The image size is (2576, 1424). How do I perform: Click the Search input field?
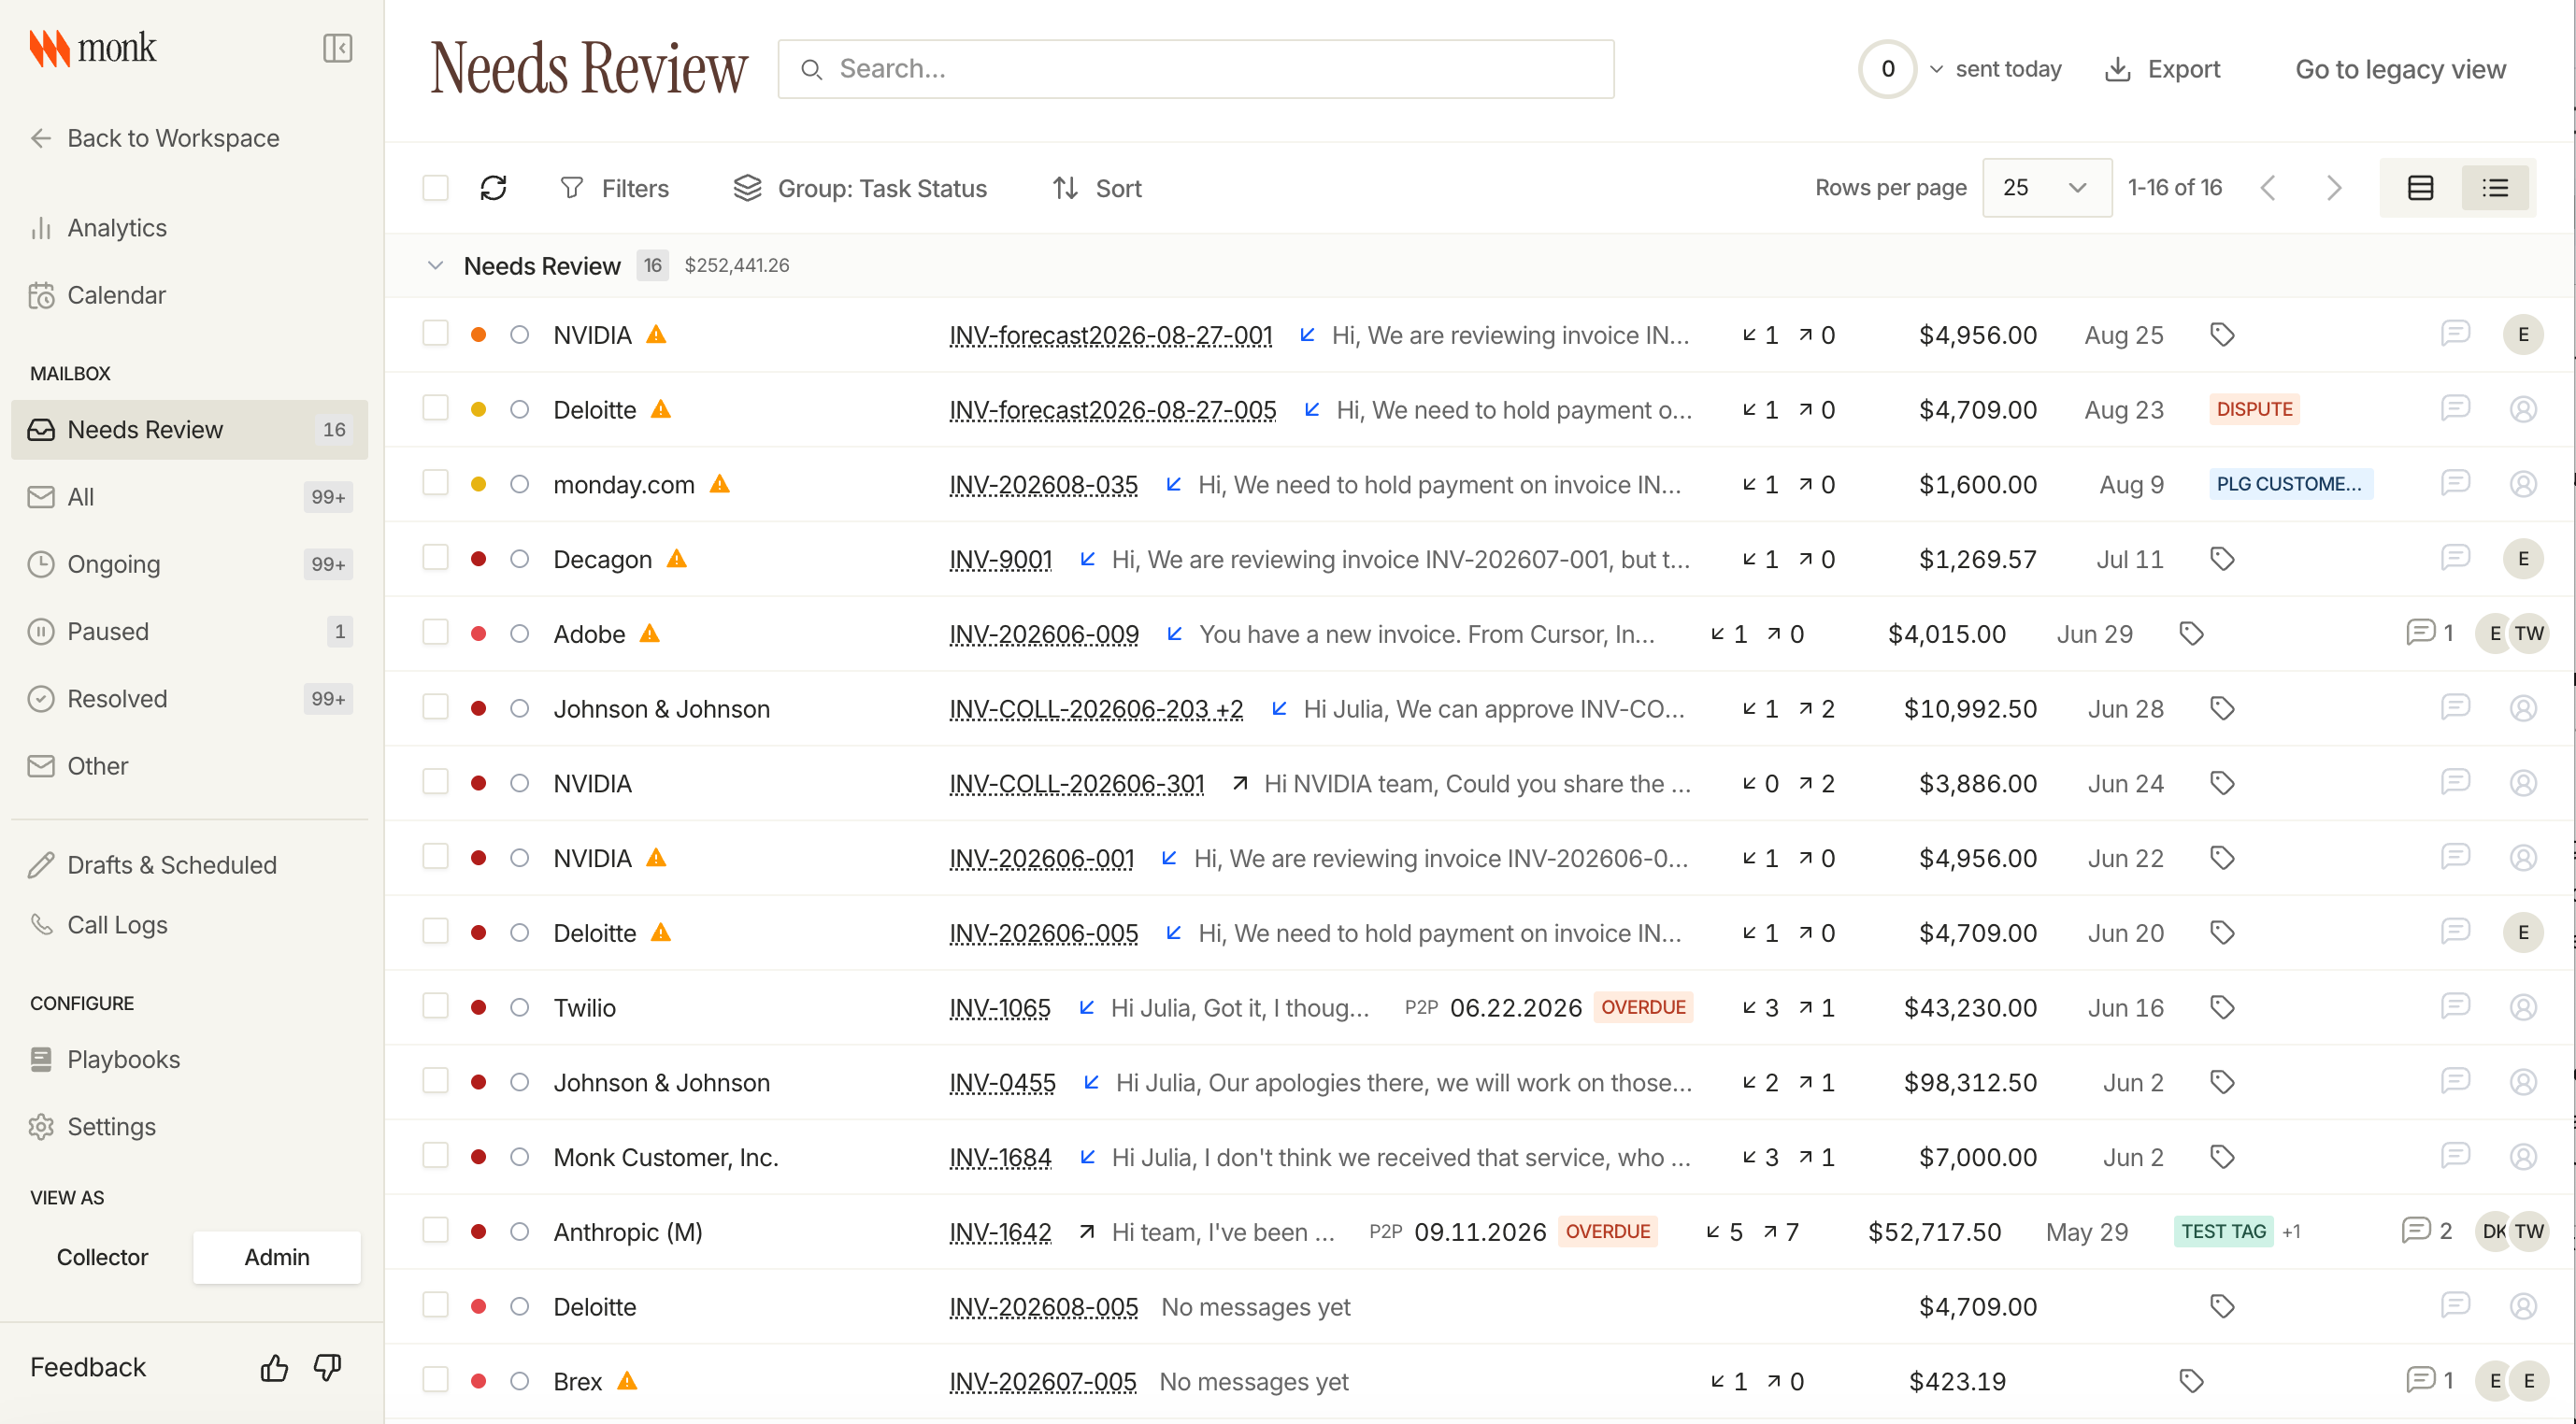tap(1195, 69)
